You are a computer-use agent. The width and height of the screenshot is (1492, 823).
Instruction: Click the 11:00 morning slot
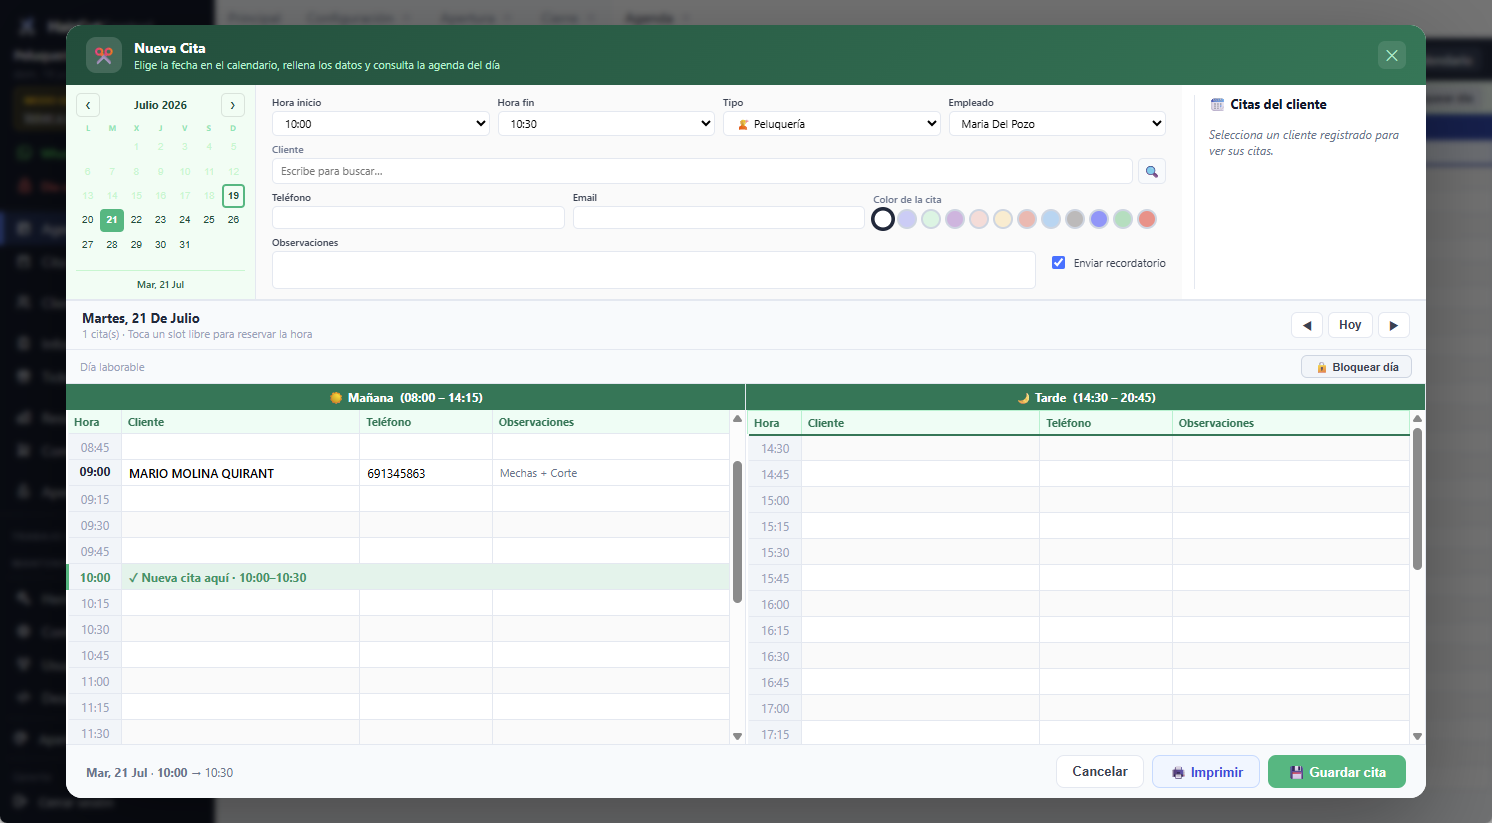point(398,681)
